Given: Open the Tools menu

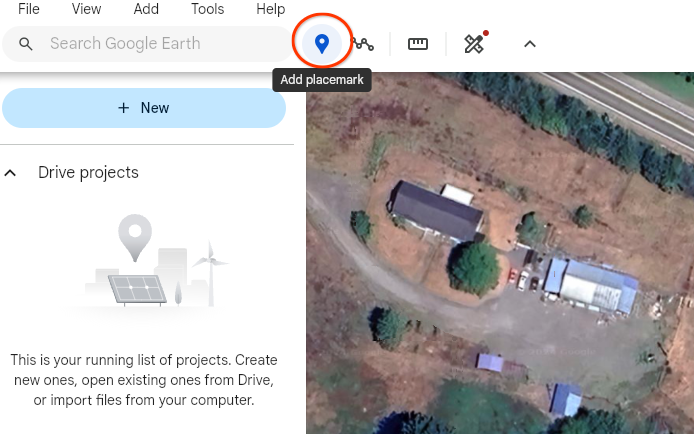Looking at the screenshot, I should (207, 8).
